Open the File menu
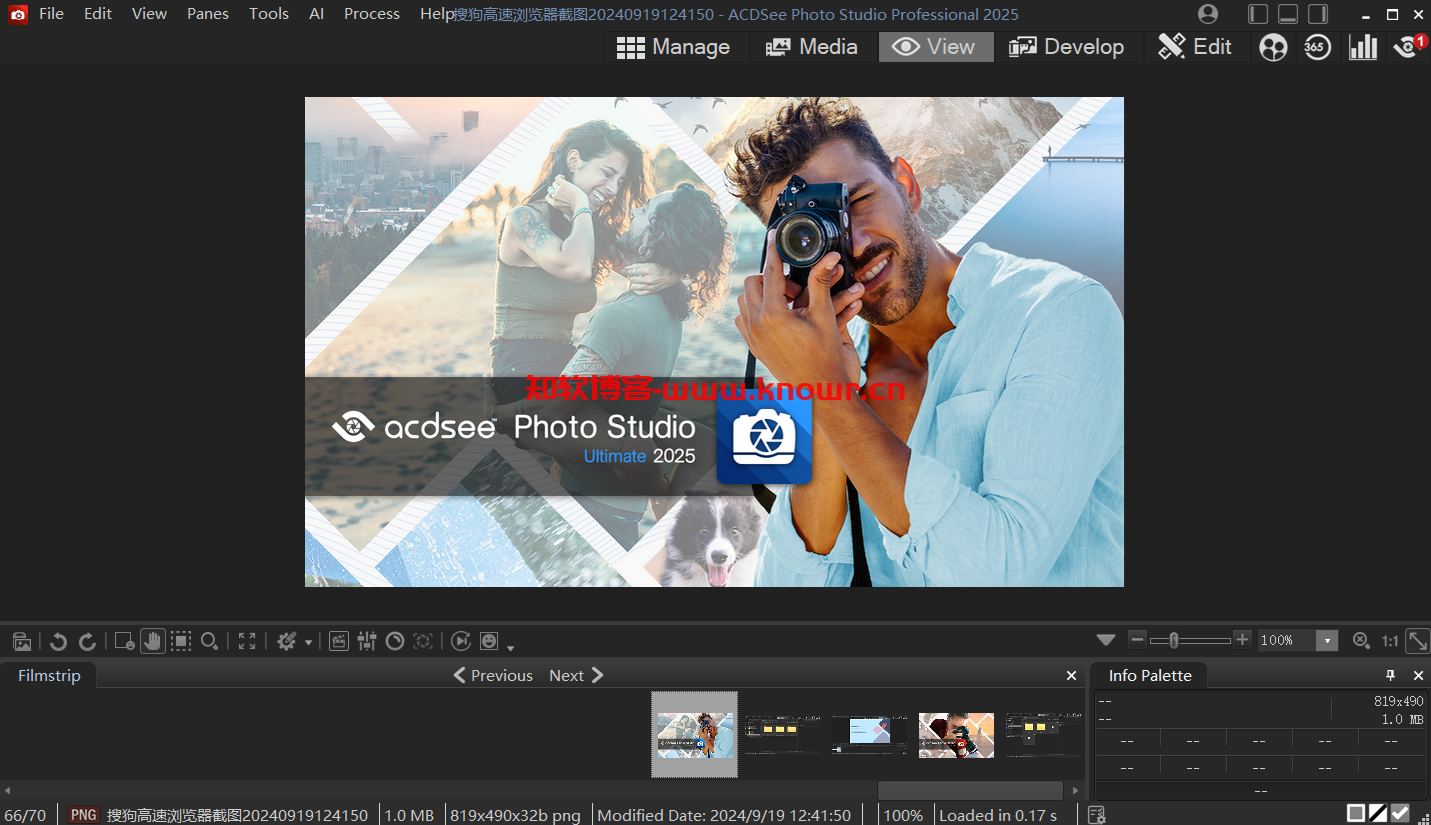Screen dimensions: 1431x825 tap(51, 14)
